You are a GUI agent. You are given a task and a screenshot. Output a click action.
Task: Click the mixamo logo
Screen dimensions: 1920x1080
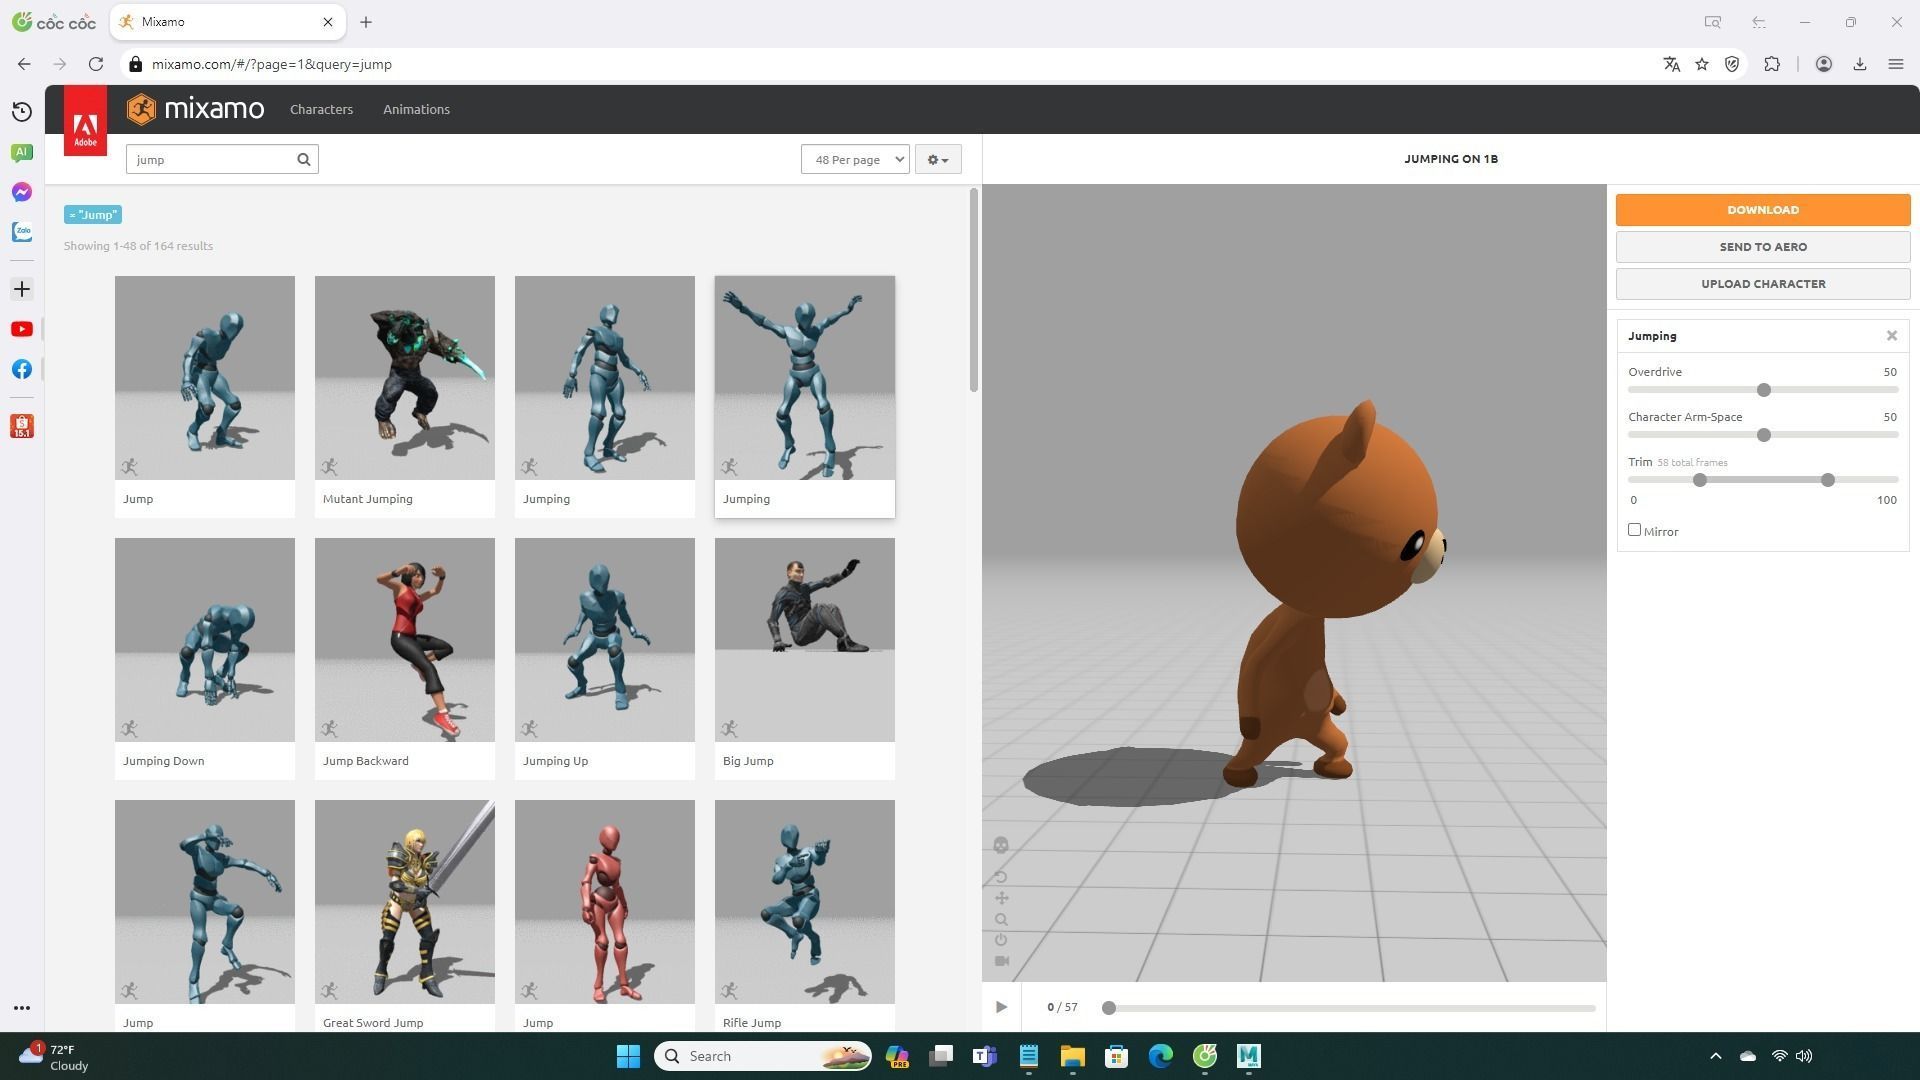click(196, 109)
